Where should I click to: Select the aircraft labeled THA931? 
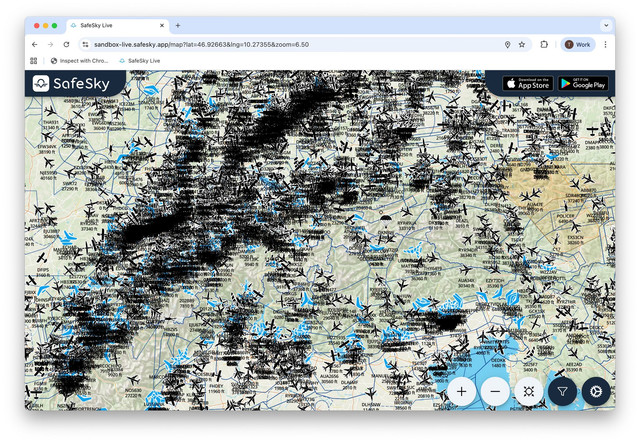(51, 111)
